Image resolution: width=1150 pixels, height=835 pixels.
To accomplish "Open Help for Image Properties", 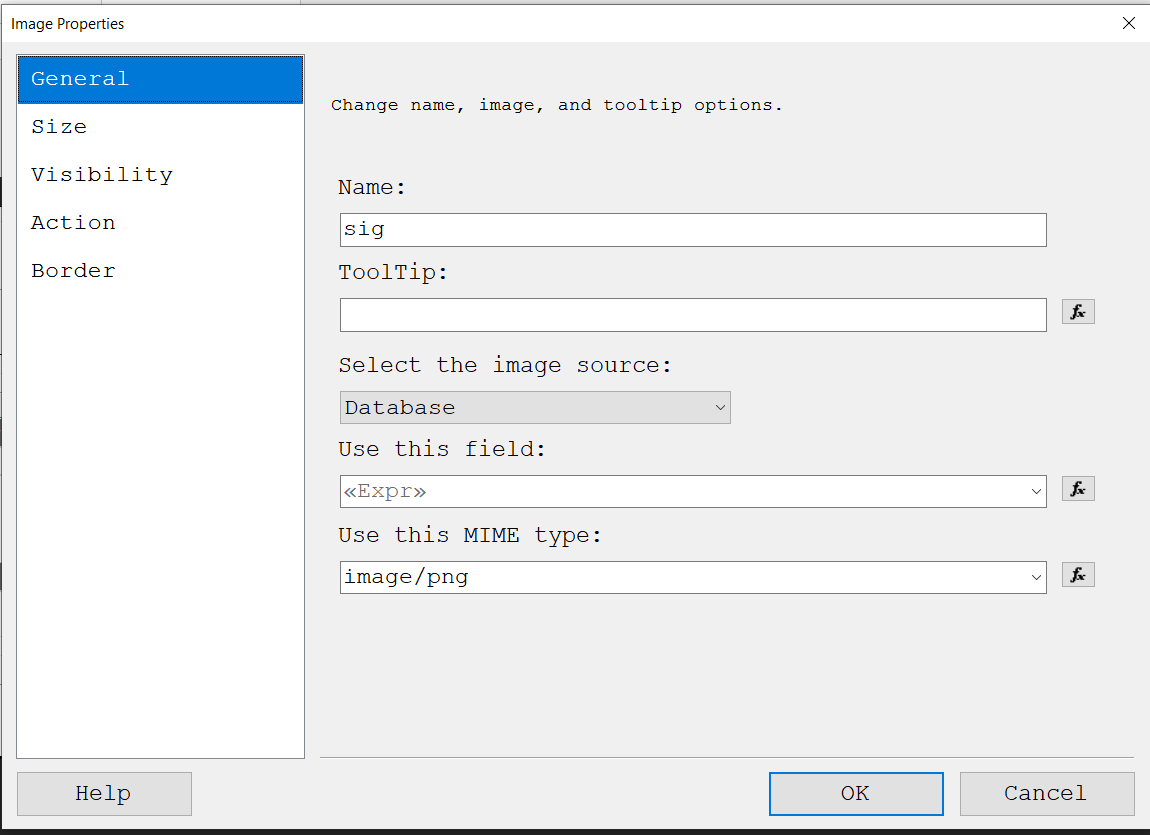I will [x=103, y=793].
